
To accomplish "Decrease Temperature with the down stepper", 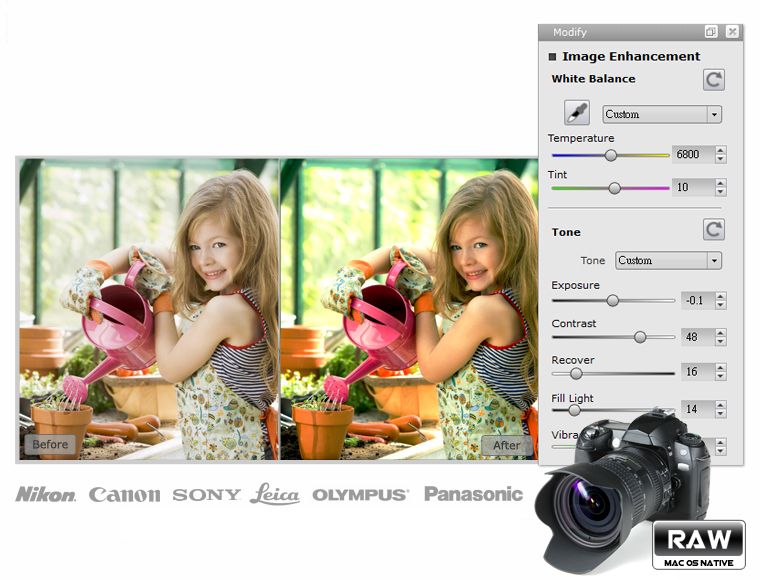I will point(721,159).
